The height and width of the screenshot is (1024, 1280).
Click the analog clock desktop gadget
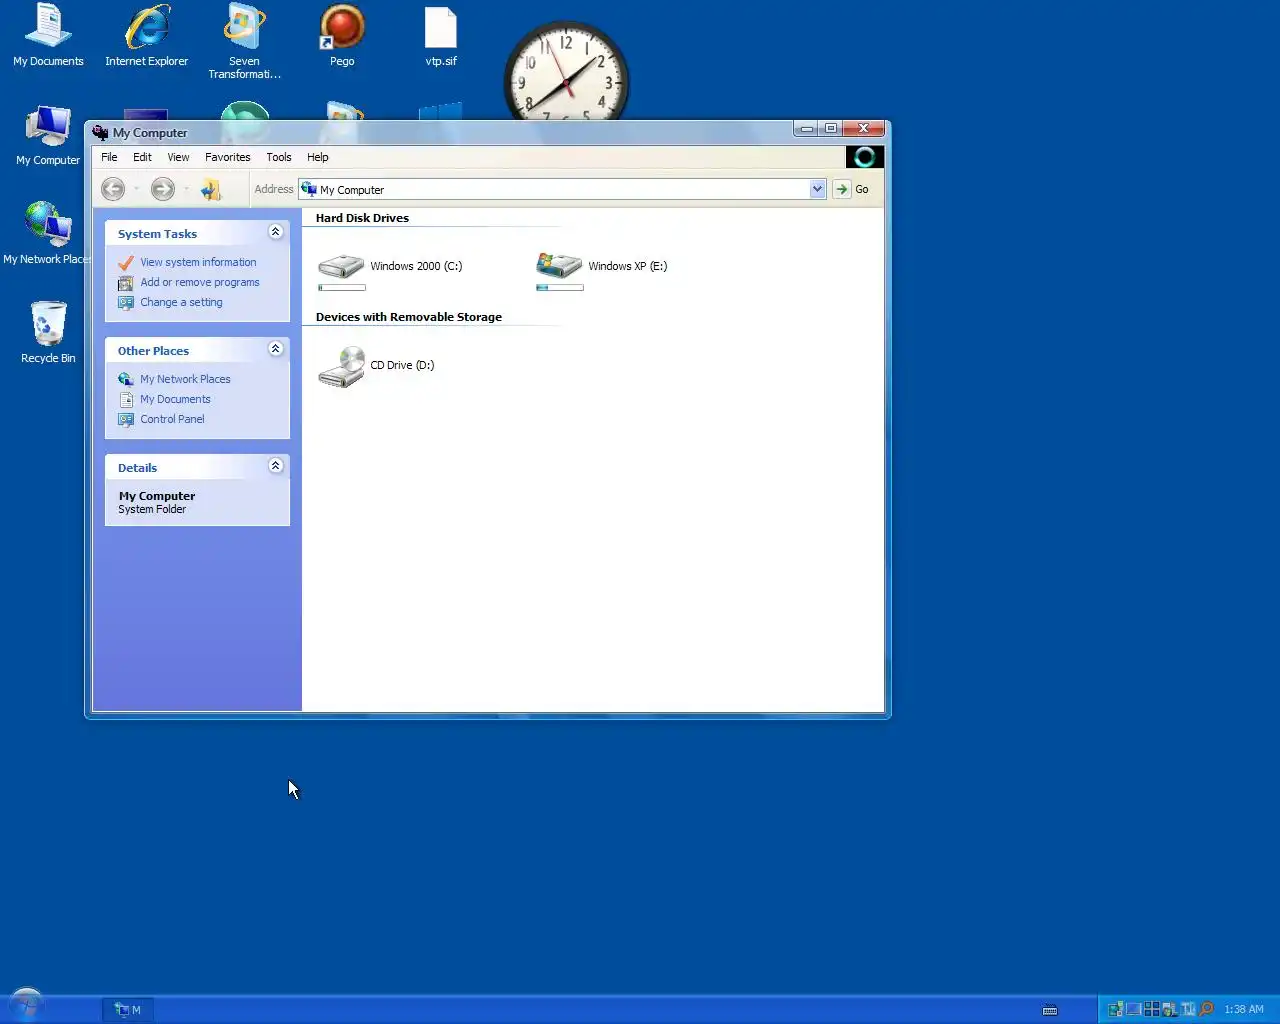[x=566, y=72]
